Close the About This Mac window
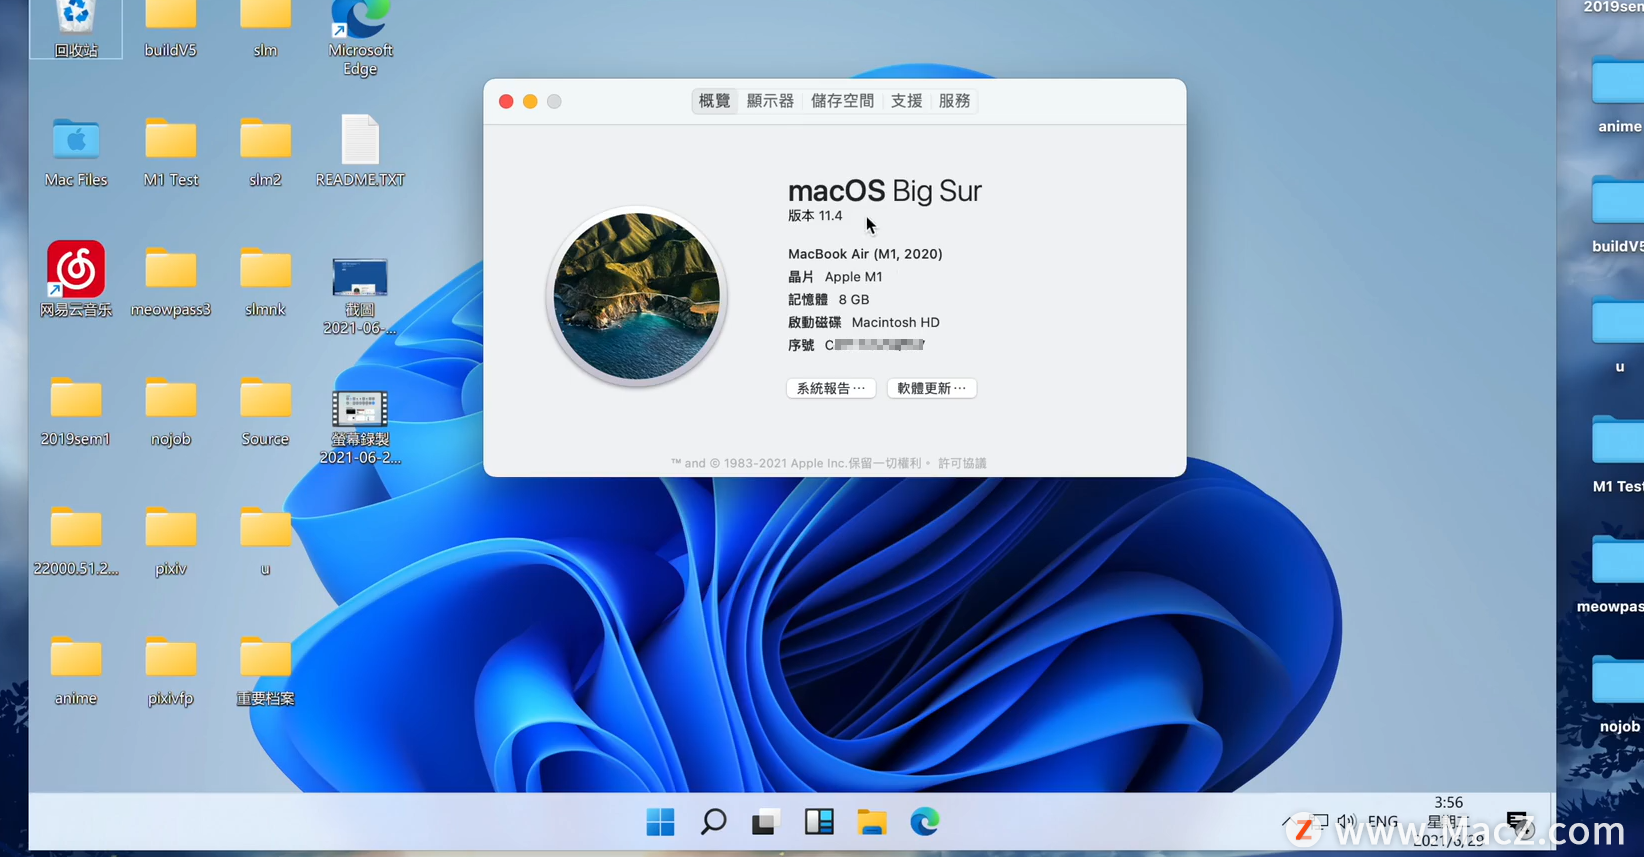The image size is (1644, 857). coord(506,101)
